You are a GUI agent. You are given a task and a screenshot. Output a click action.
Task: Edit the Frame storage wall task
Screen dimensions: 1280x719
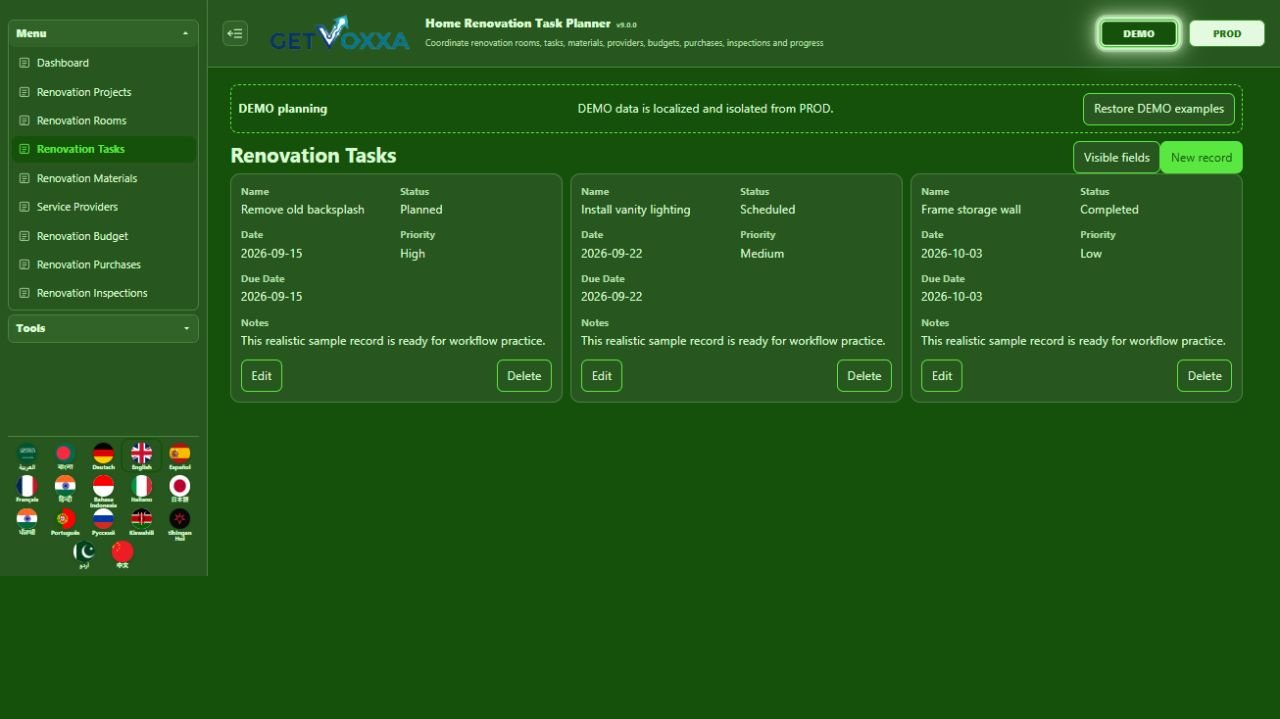942,376
